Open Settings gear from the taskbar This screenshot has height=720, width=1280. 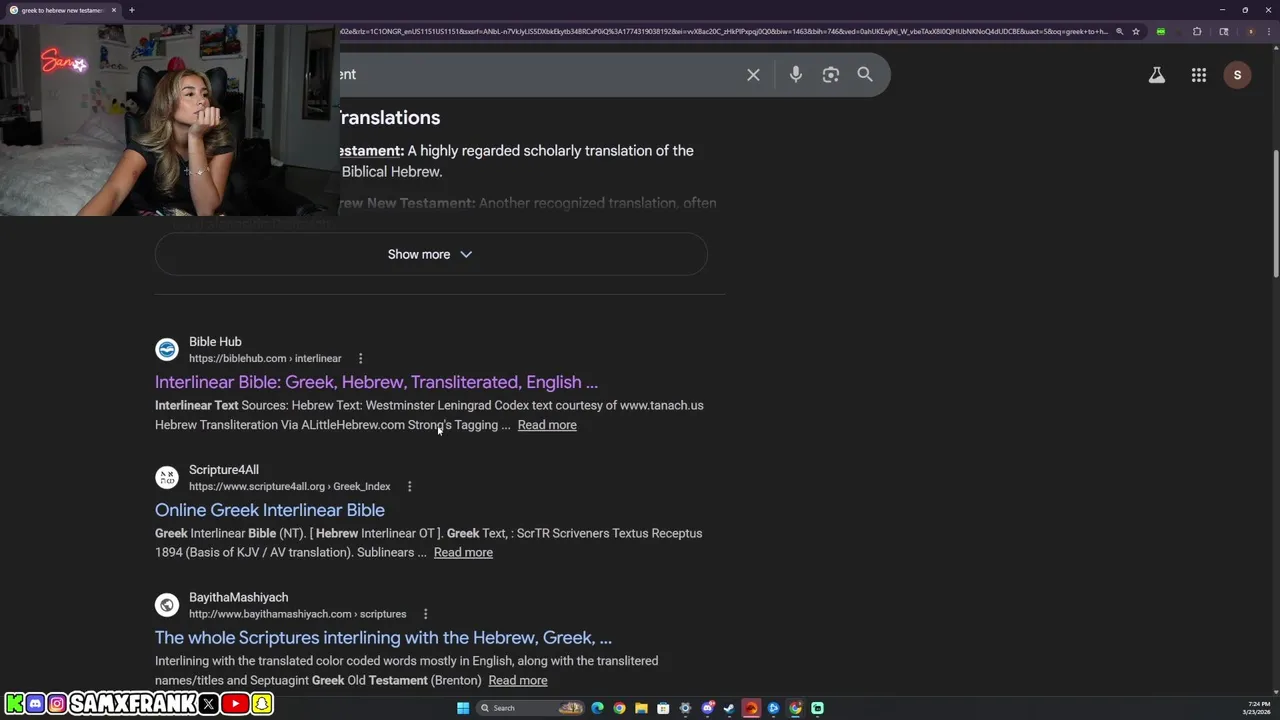click(x=685, y=708)
